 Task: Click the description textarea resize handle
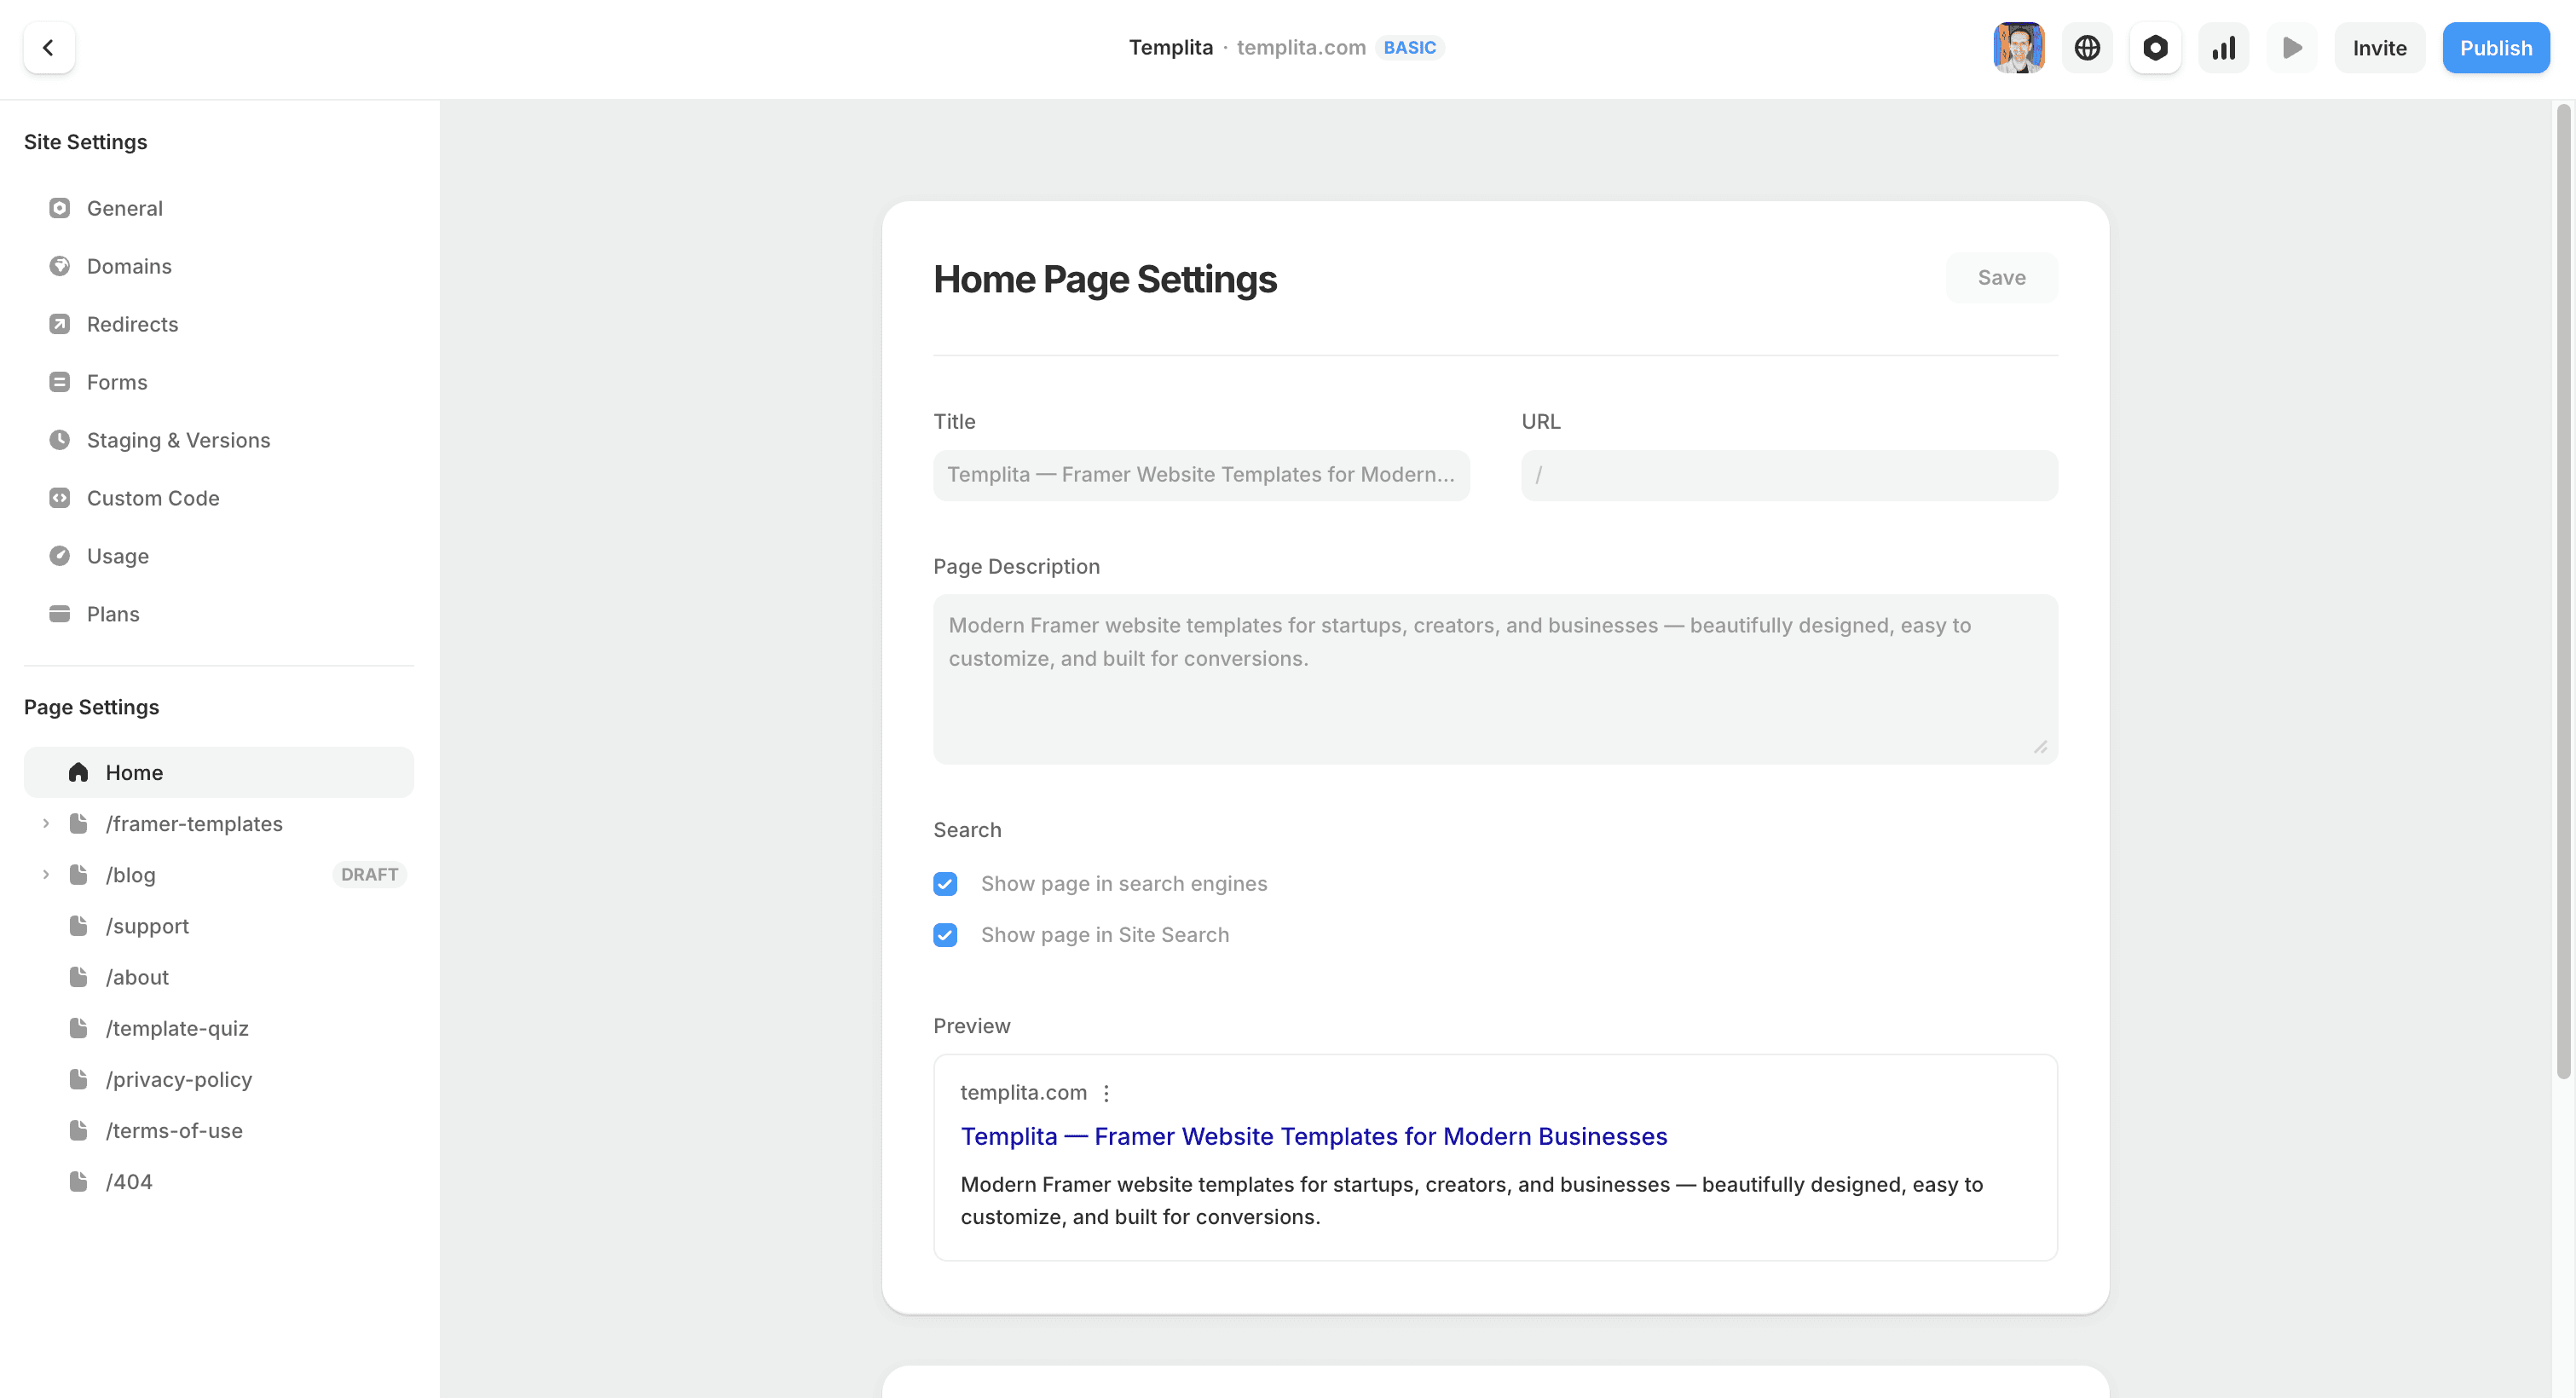click(2040, 747)
